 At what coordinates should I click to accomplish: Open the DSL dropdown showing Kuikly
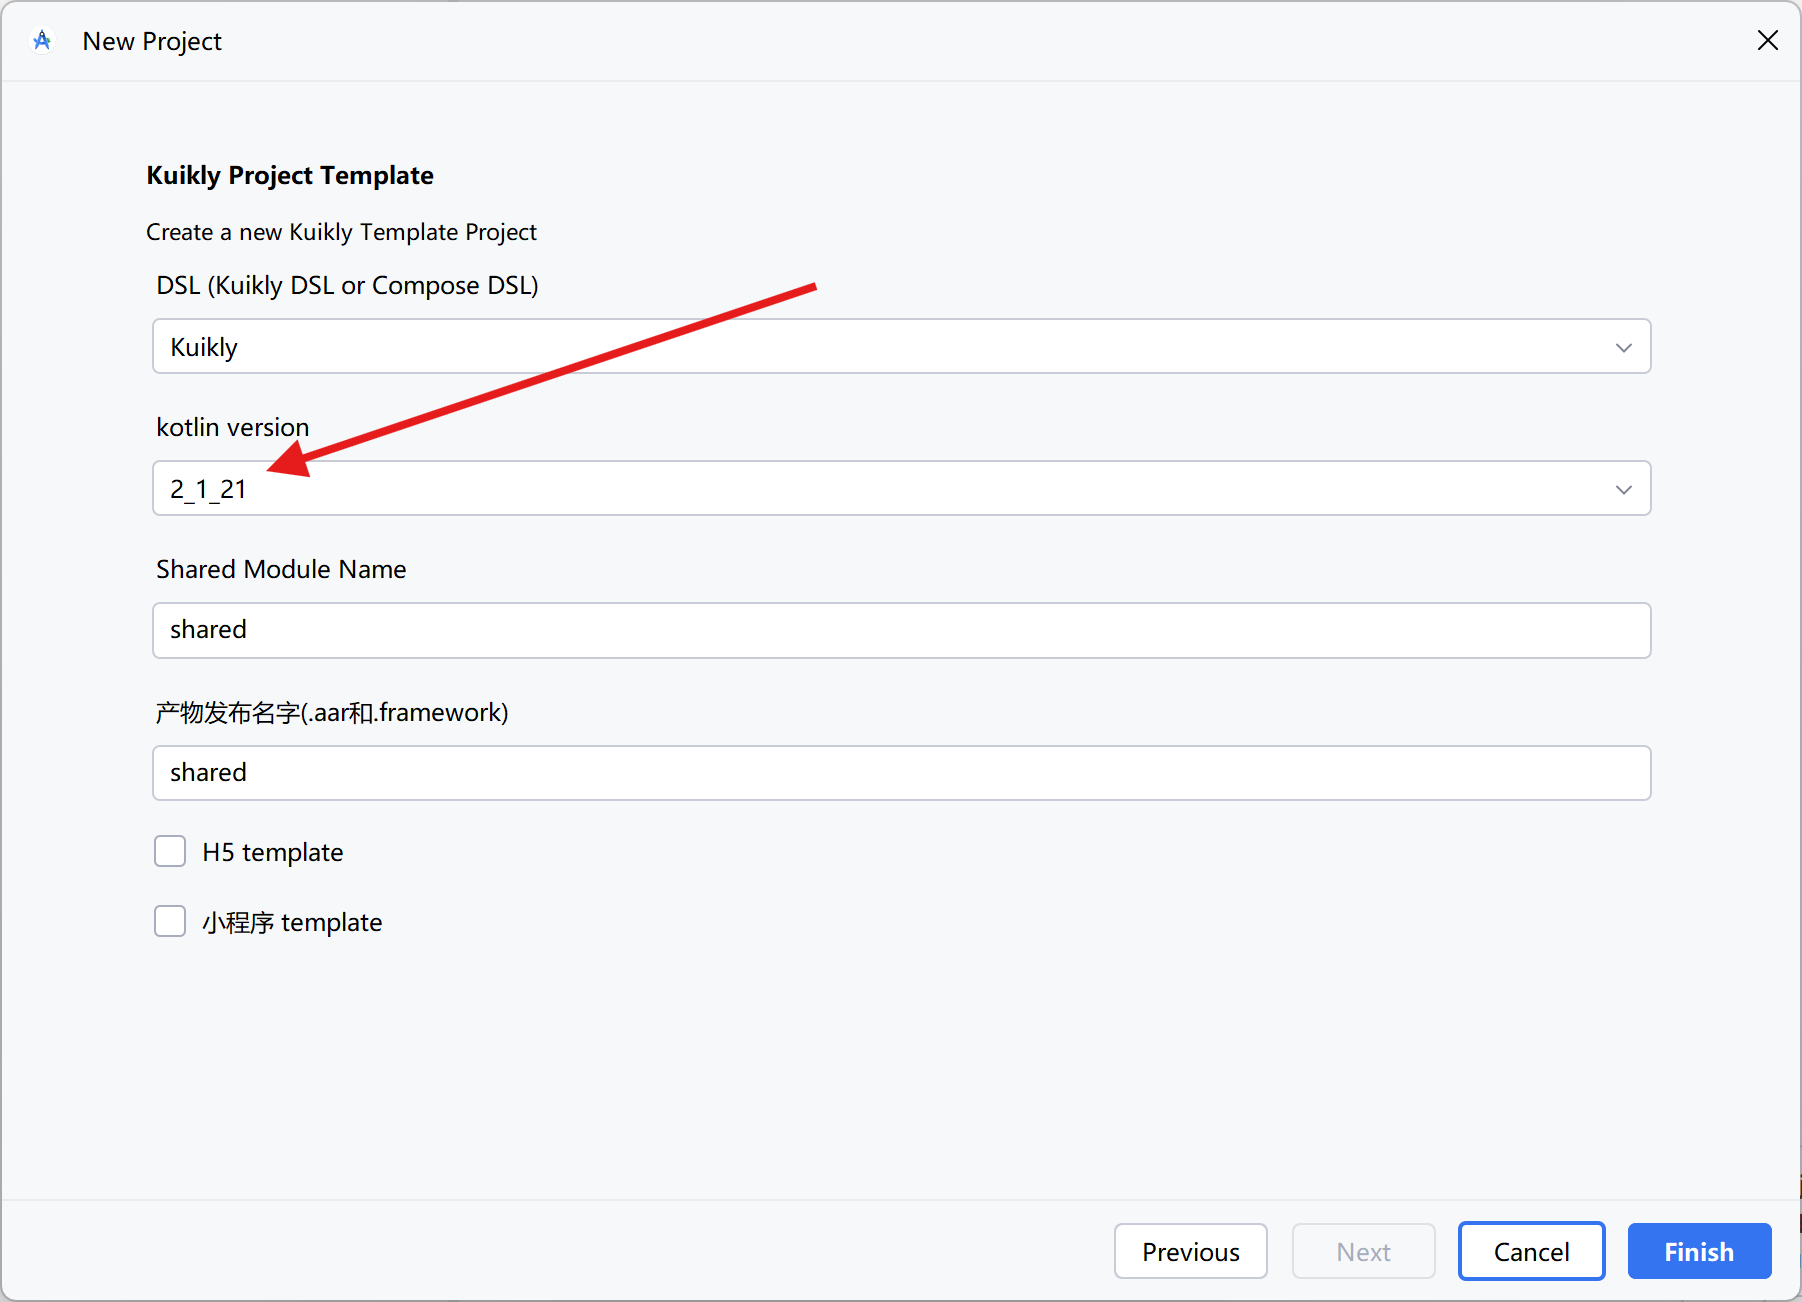click(901, 346)
